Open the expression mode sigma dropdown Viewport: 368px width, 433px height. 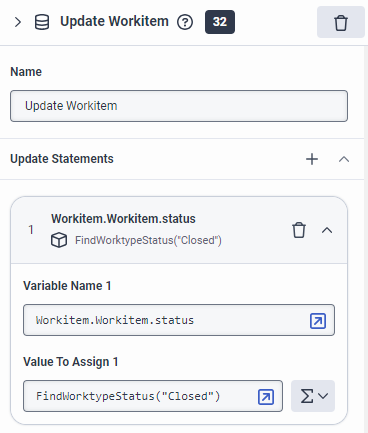(x=313, y=396)
